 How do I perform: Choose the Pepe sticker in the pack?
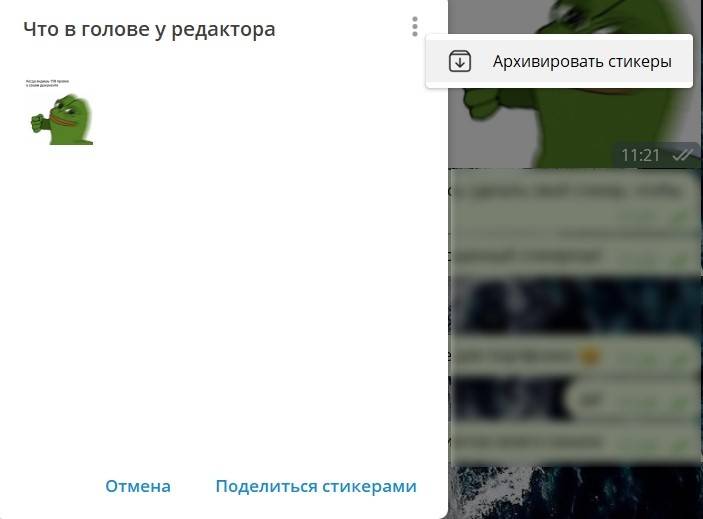(x=59, y=119)
